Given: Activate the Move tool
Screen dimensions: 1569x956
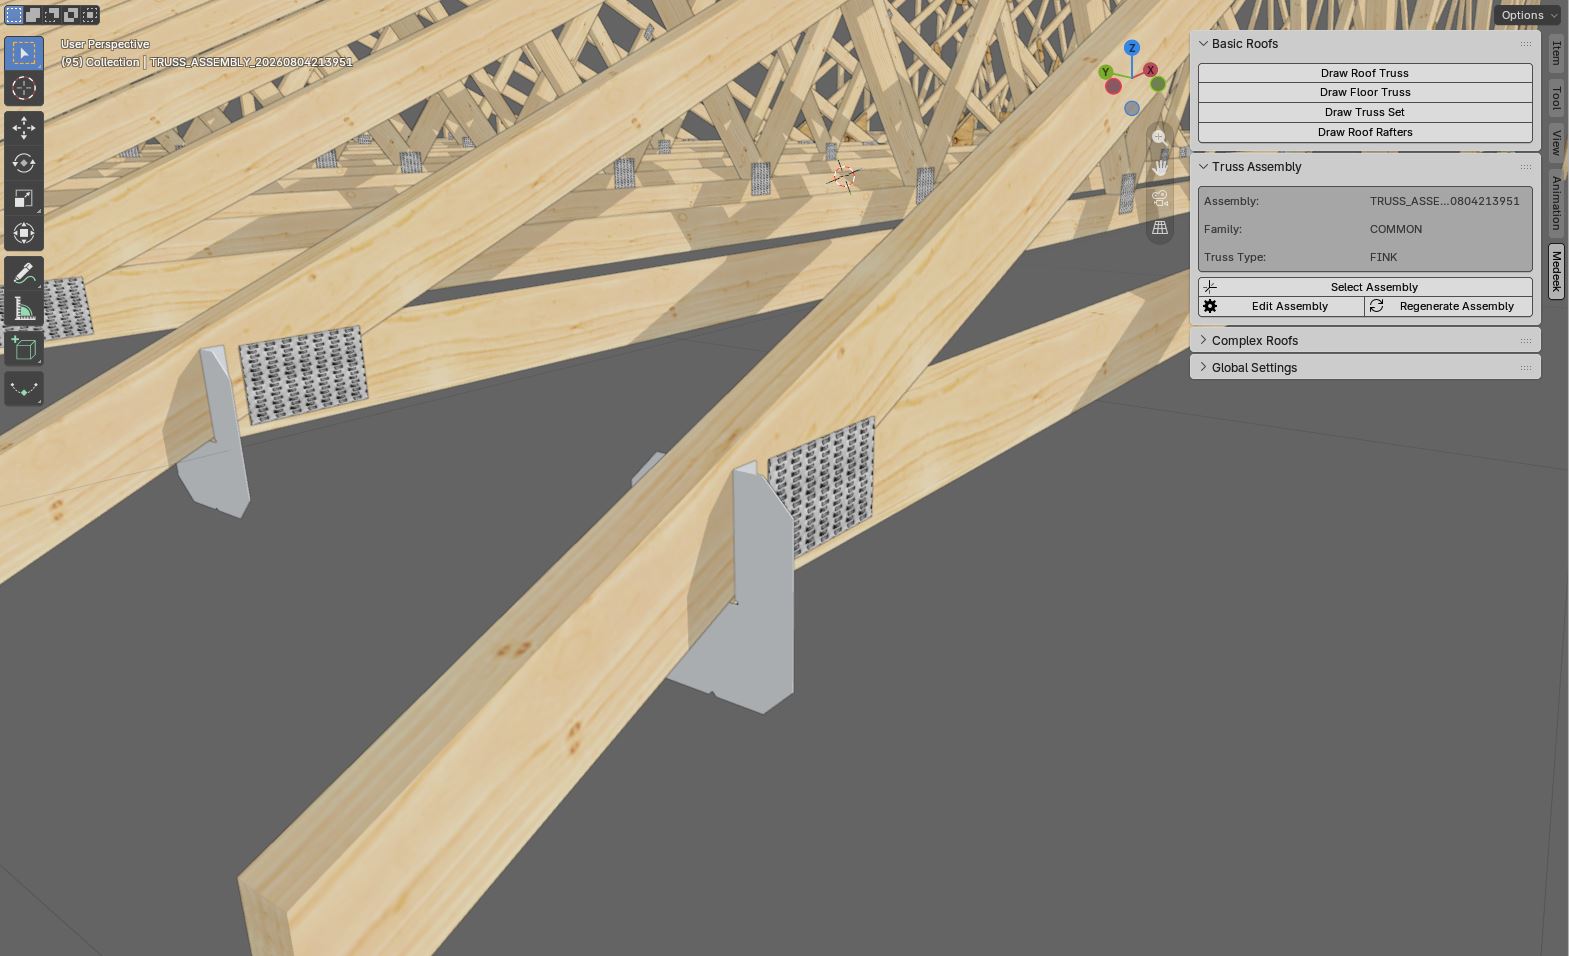Looking at the screenshot, I should [x=24, y=128].
